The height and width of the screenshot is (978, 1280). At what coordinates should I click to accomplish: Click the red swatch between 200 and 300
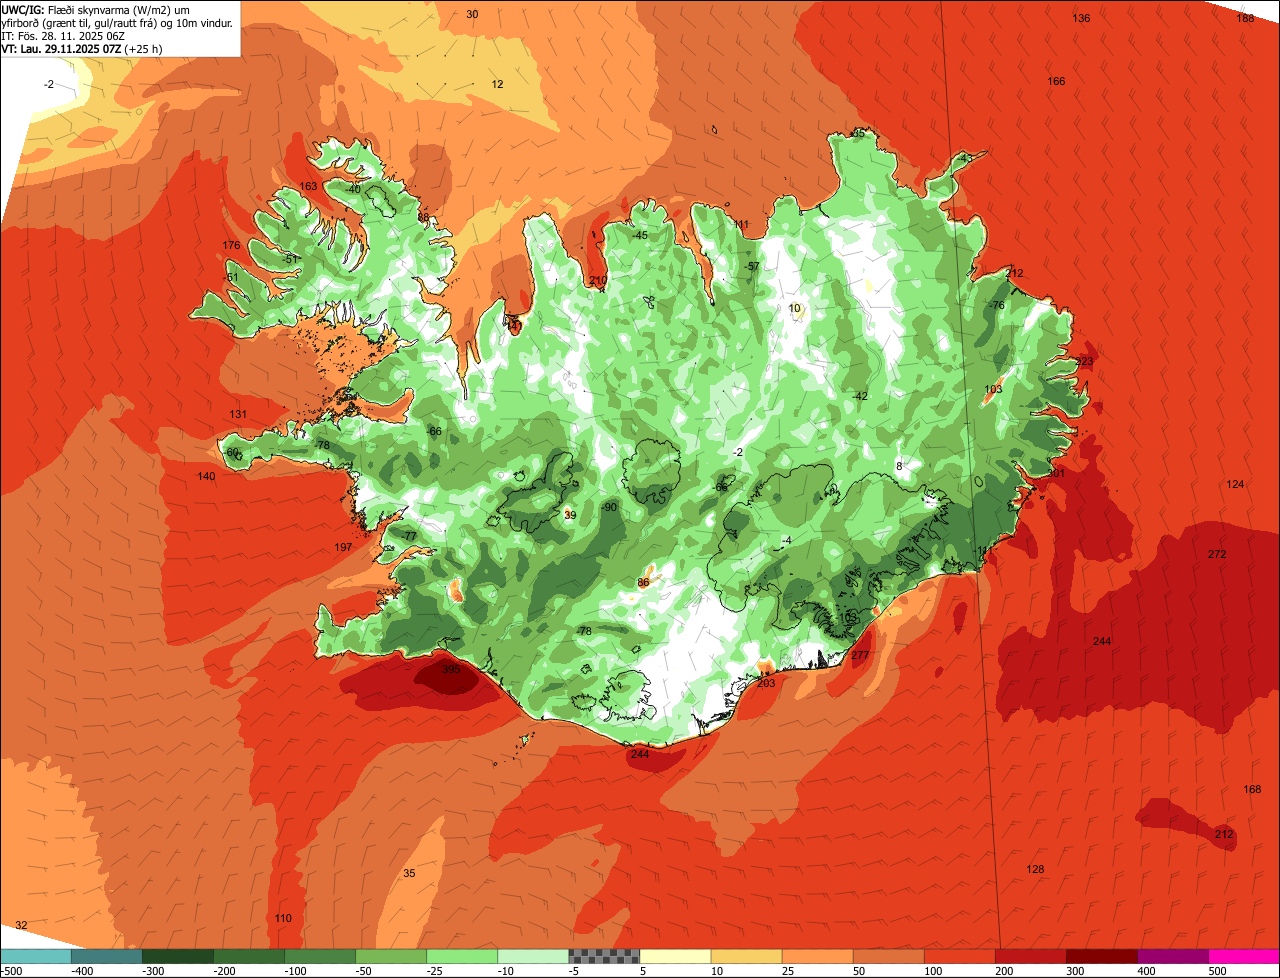point(1030,956)
